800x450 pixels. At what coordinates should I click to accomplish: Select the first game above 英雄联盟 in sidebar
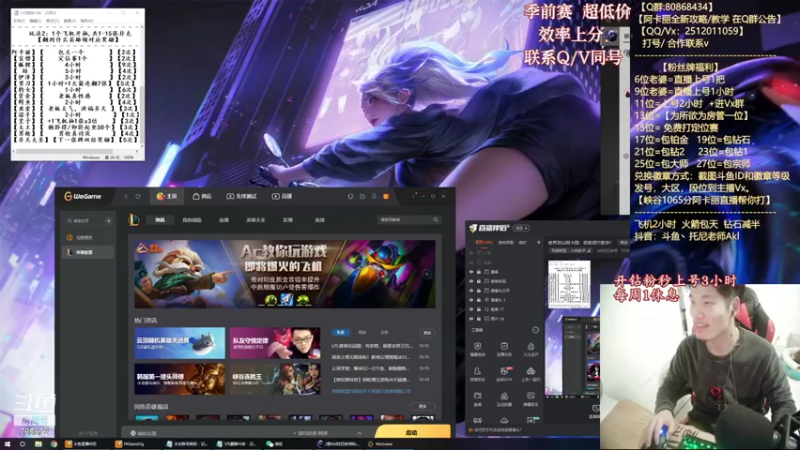tap(88, 238)
